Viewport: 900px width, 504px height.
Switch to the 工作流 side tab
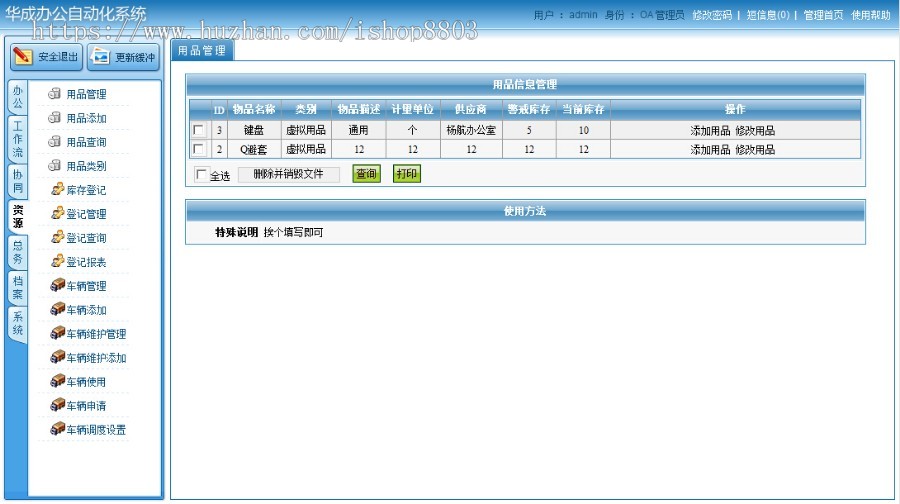(x=18, y=139)
